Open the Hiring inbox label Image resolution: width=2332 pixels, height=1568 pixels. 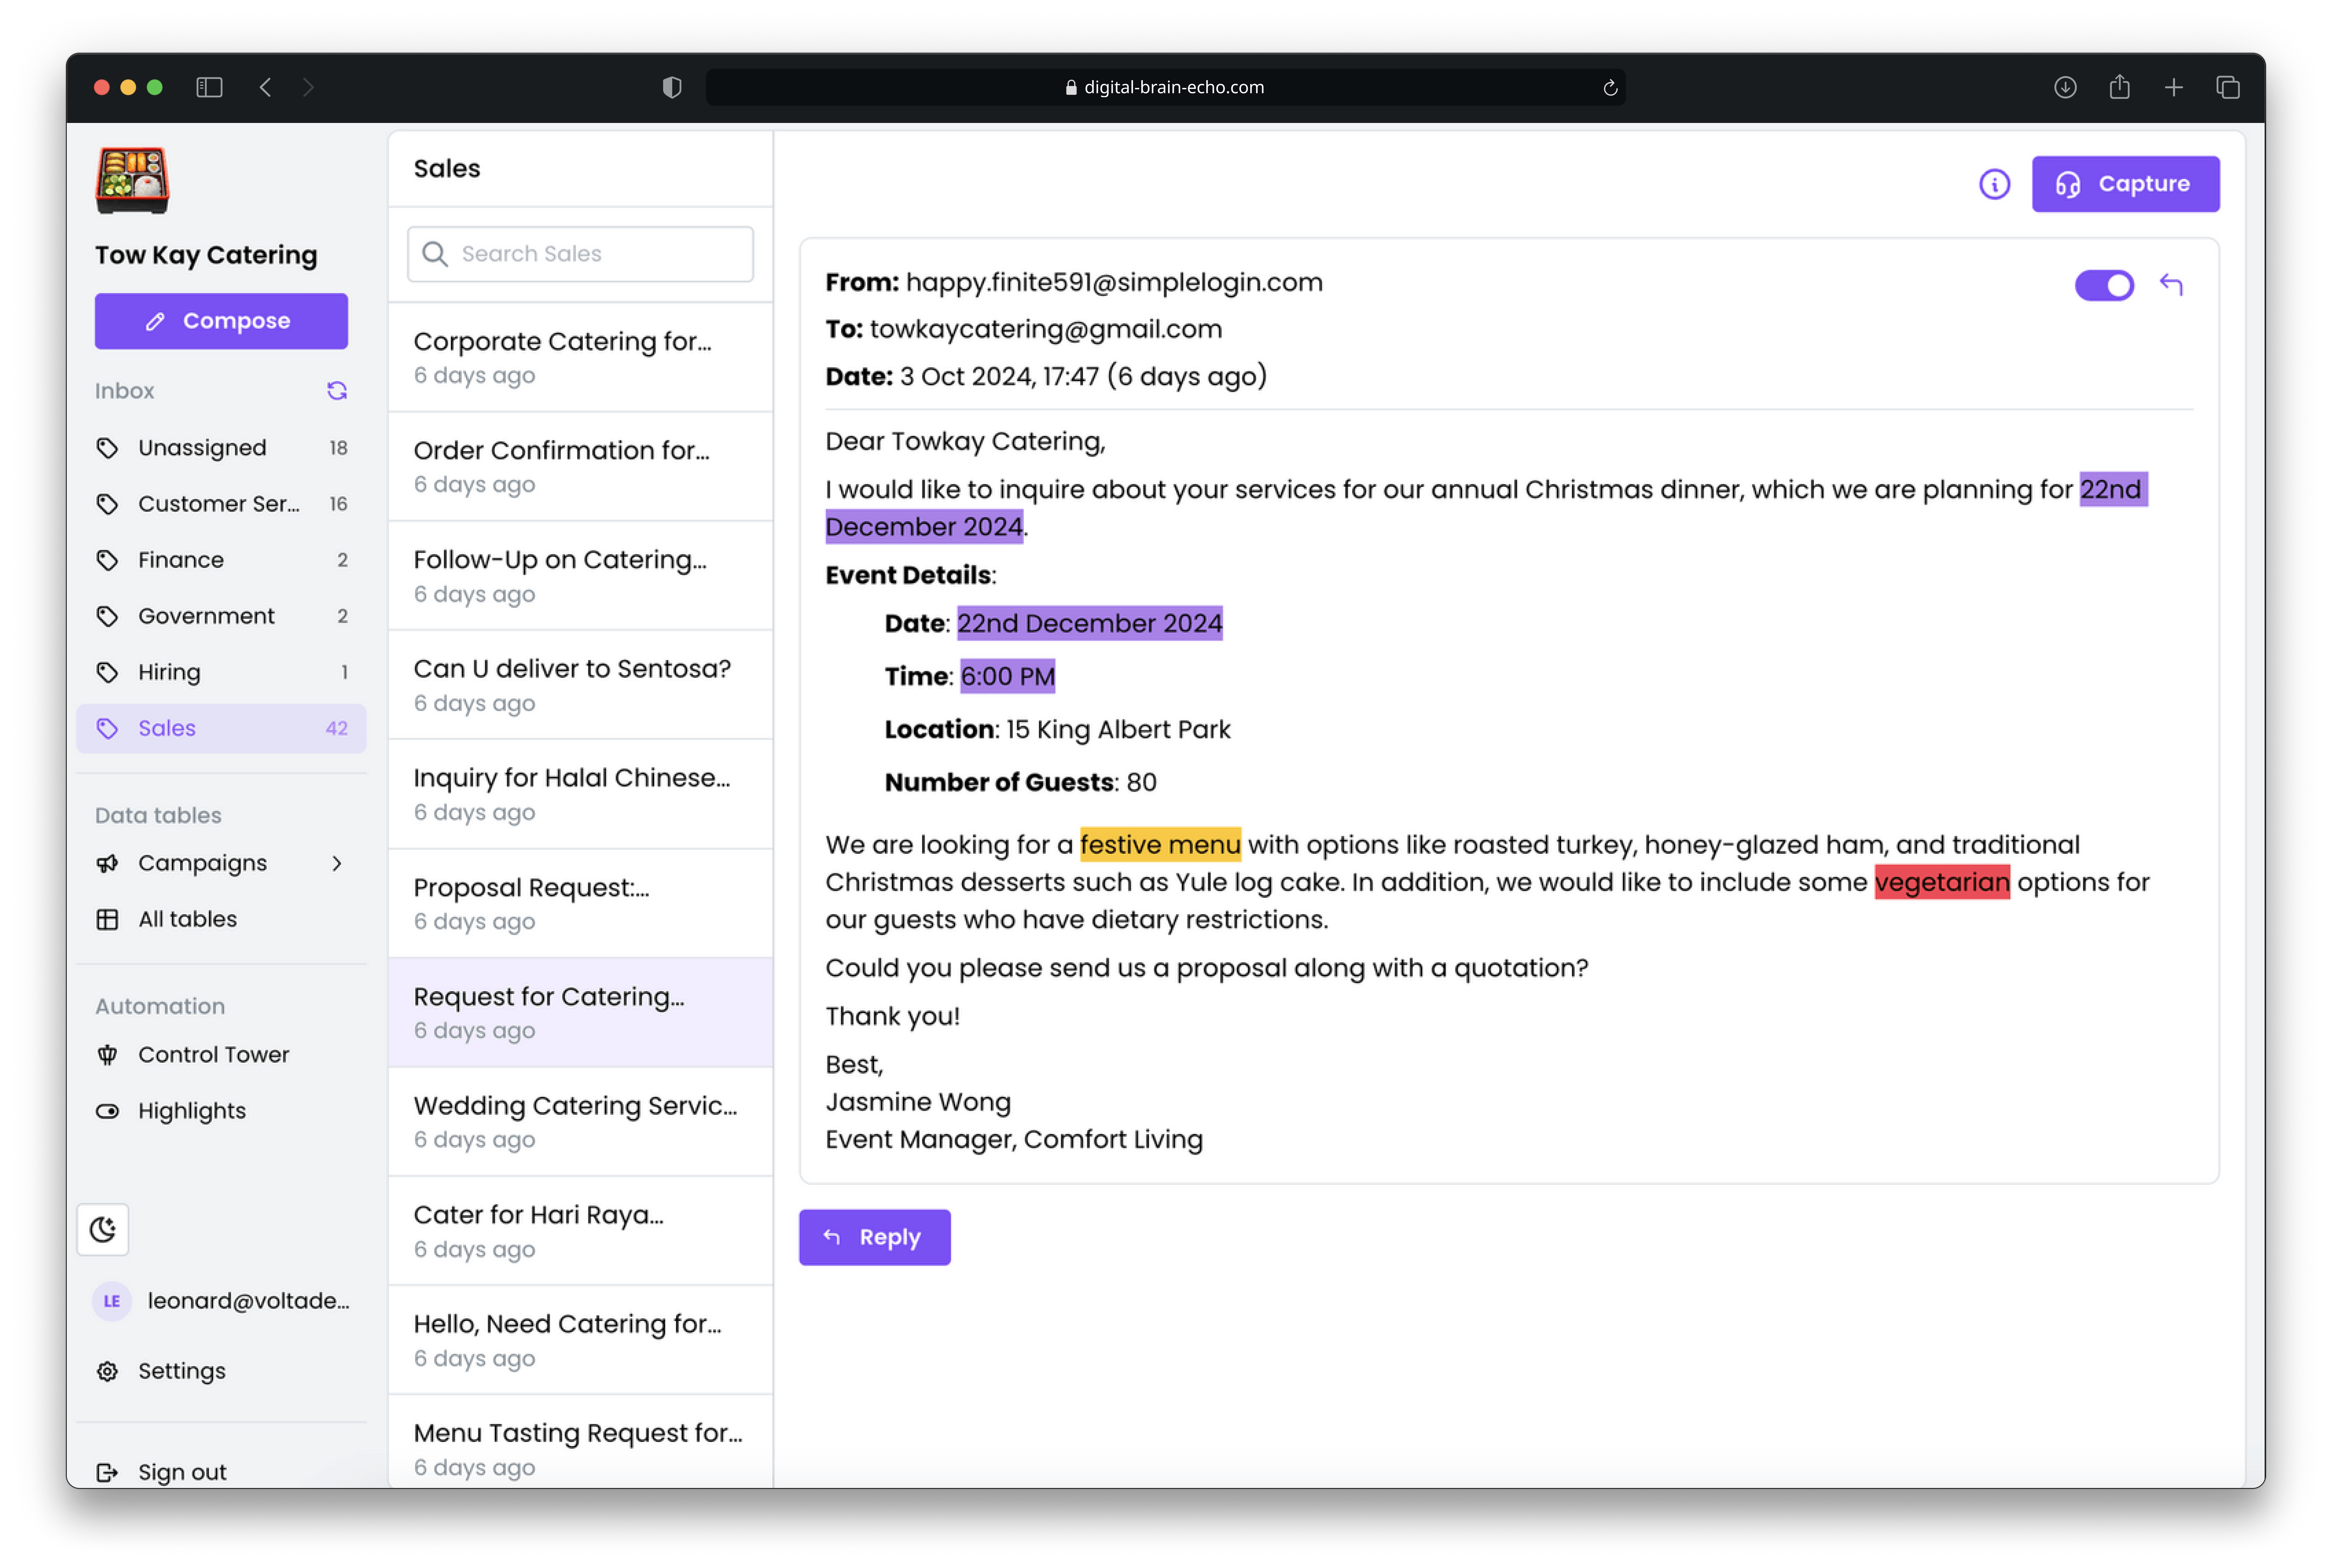pyautogui.click(x=221, y=672)
